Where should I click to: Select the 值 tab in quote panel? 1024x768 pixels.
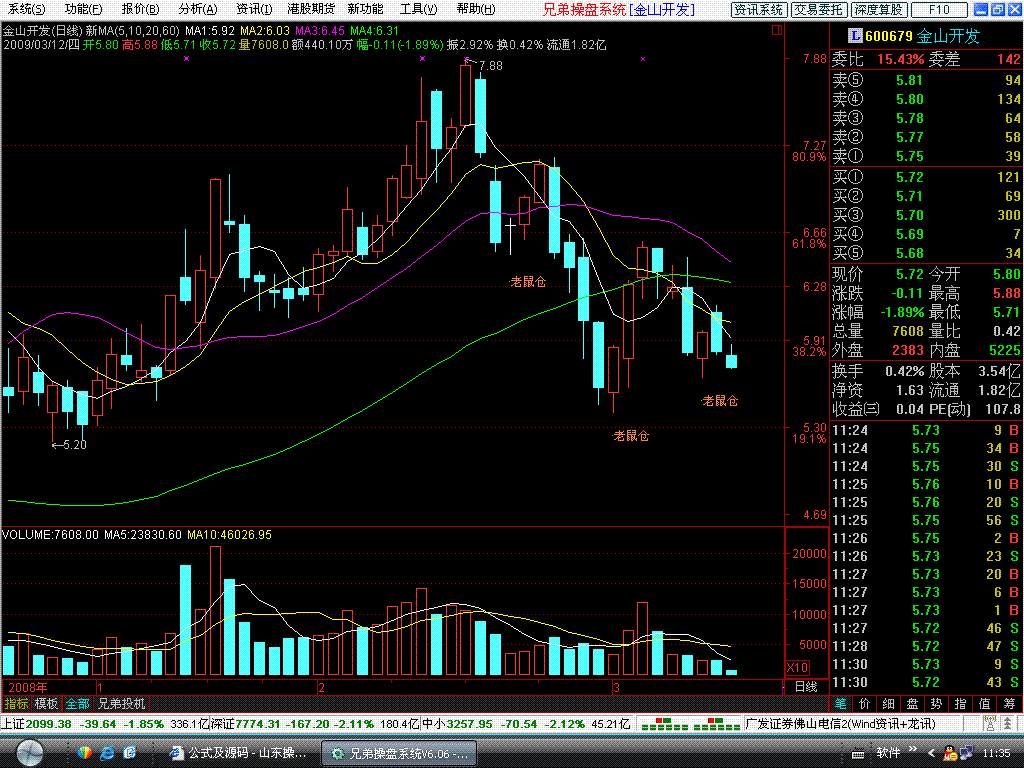985,703
